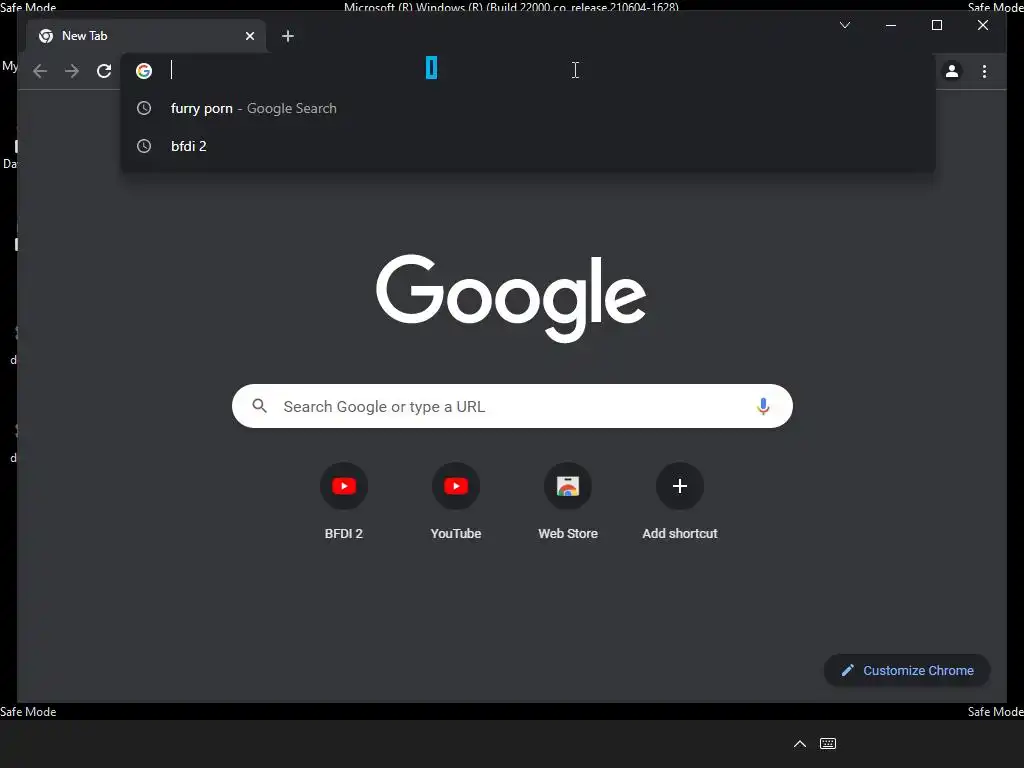
Task: Reload the page with the refresh icon
Action: point(104,71)
